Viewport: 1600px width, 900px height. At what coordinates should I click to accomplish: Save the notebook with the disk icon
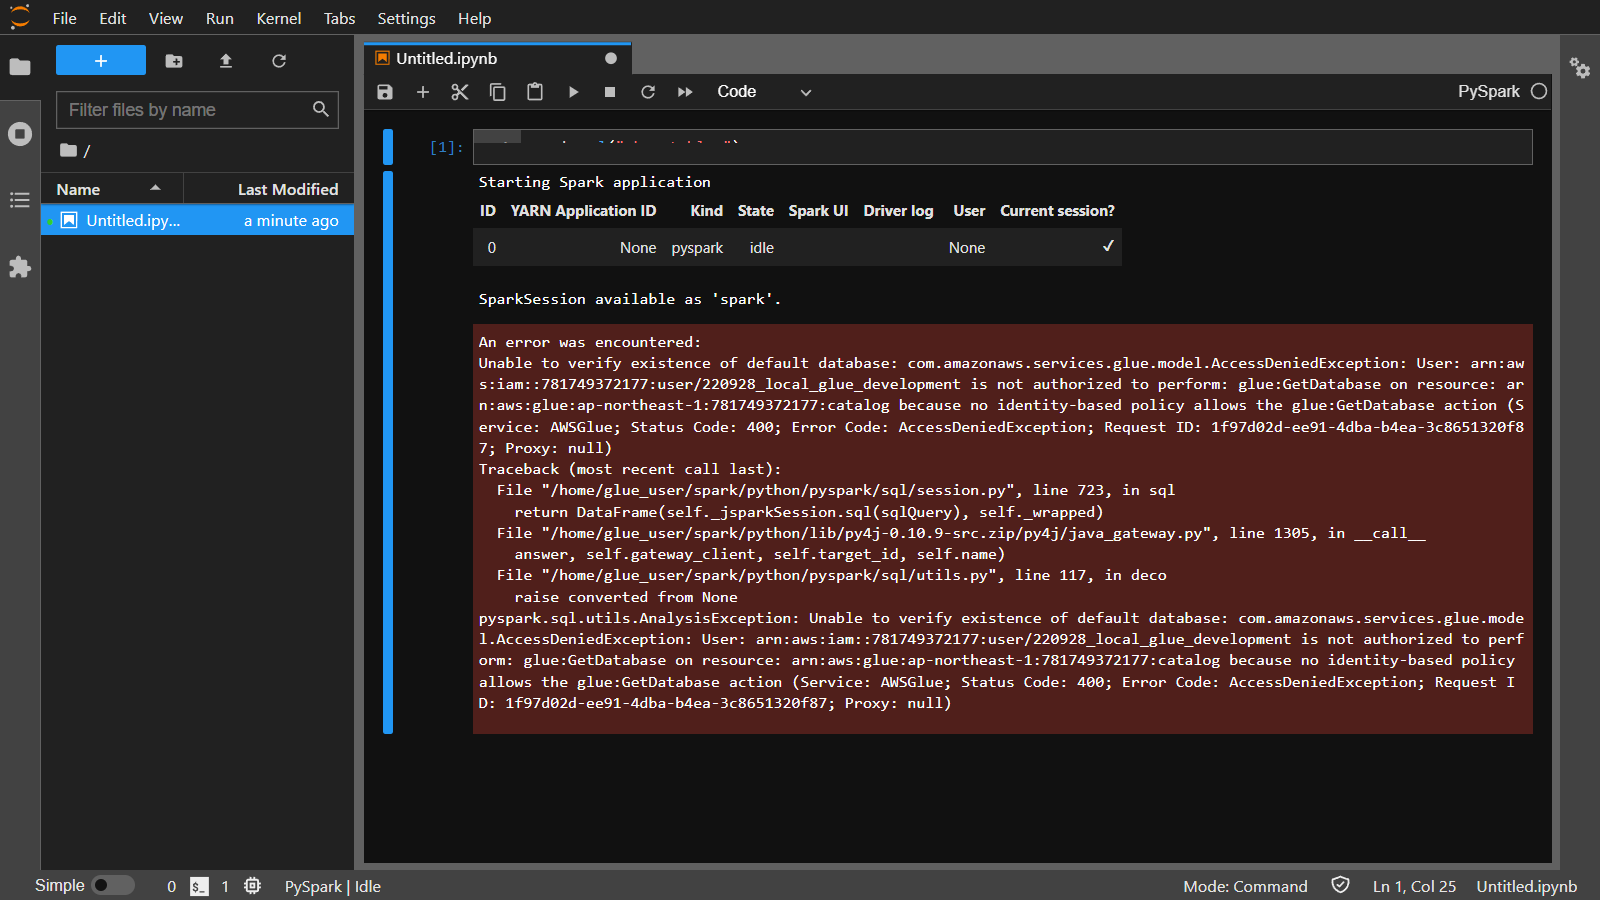385,92
